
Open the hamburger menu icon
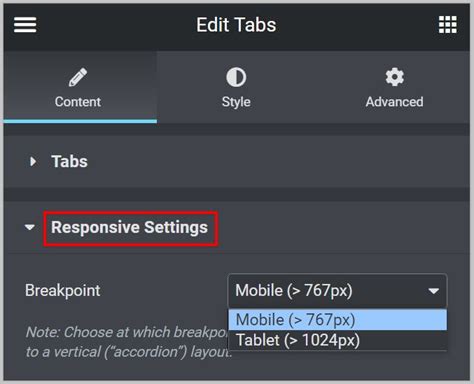pyautogui.click(x=25, y=25)
